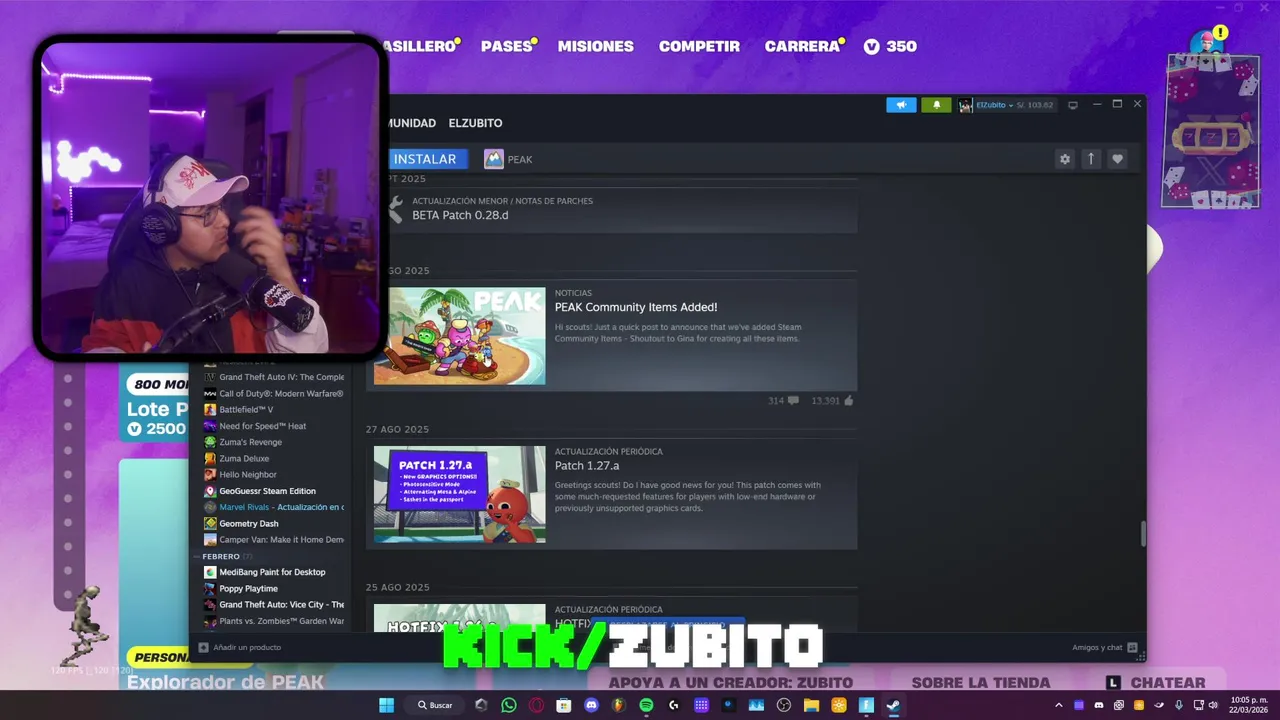Open CARRERA tab in Fortnite menu
The height and width of the screenshot is (720, 1280).
point(803,46)
